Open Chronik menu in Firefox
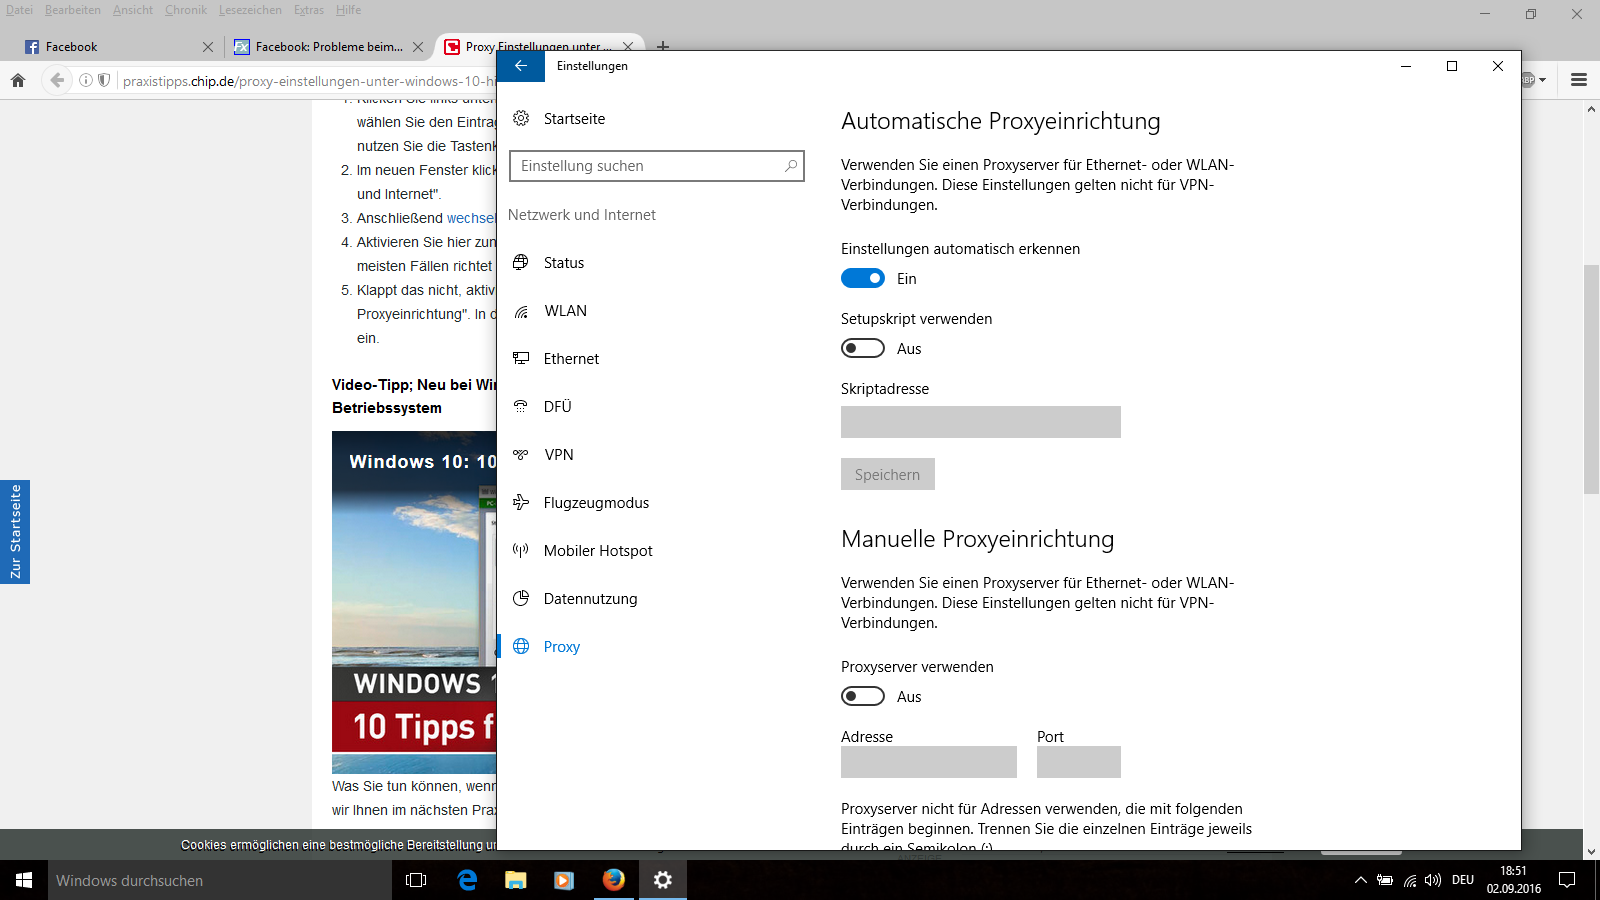This screenshot has height=900, width=1600. (186, 10)
